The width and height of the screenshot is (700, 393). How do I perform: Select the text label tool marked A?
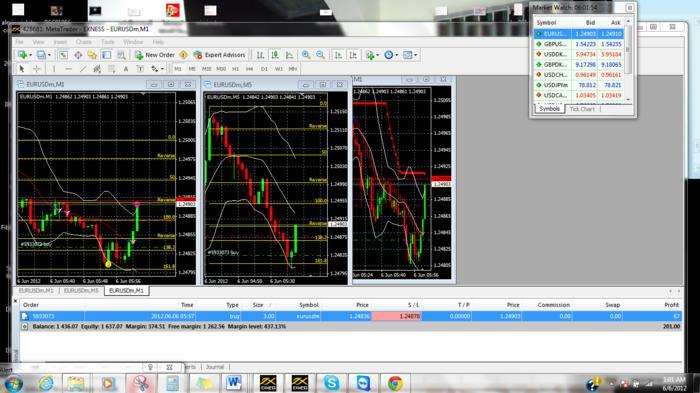(126, 69)
